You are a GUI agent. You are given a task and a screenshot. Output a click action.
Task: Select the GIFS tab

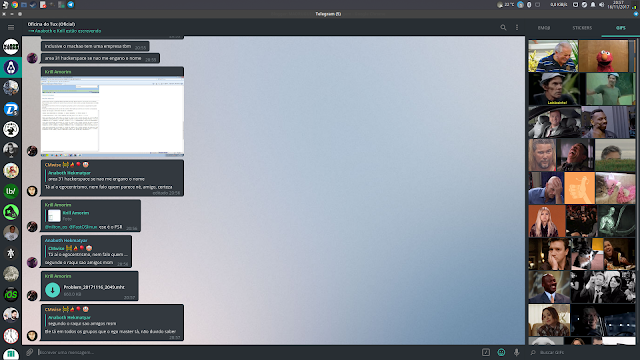click(x=621, y=28)
